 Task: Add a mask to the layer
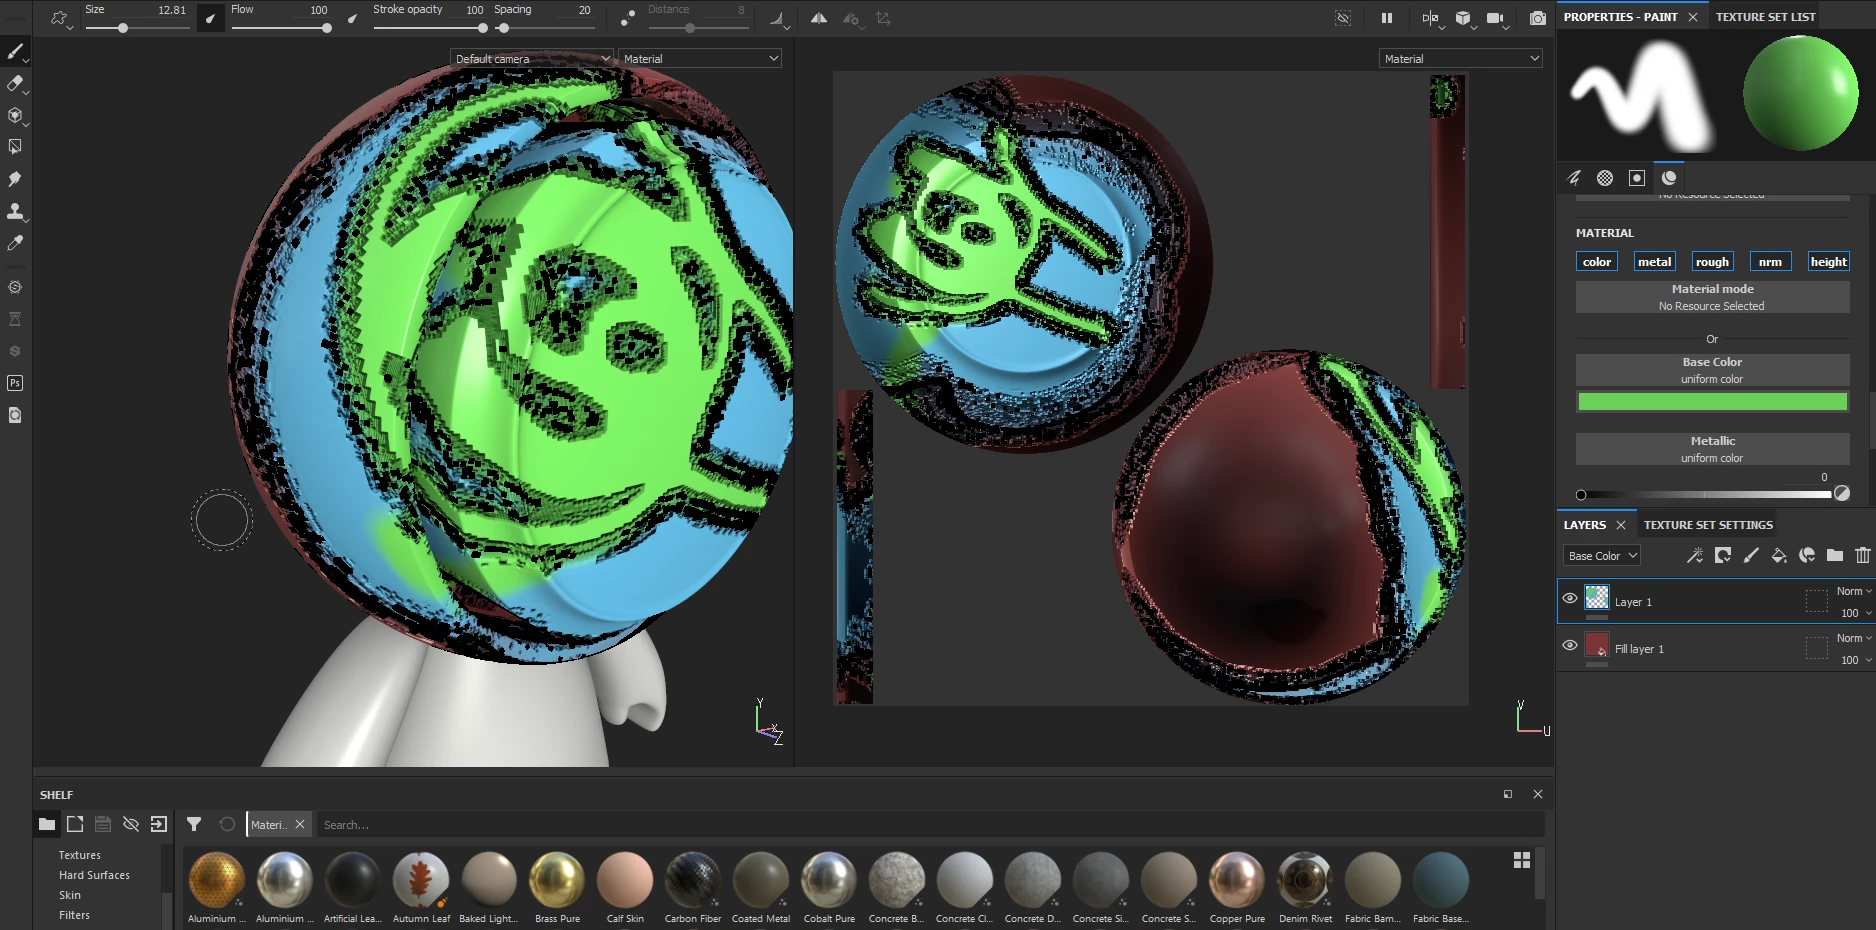(x=1722, y=556)
